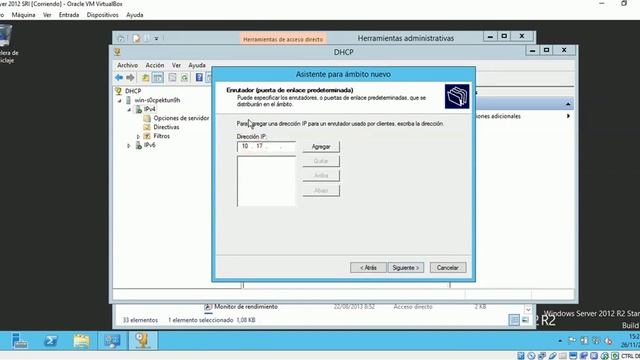Expand the acciones adicionales submenu arrow

click(x=568, y=116)
